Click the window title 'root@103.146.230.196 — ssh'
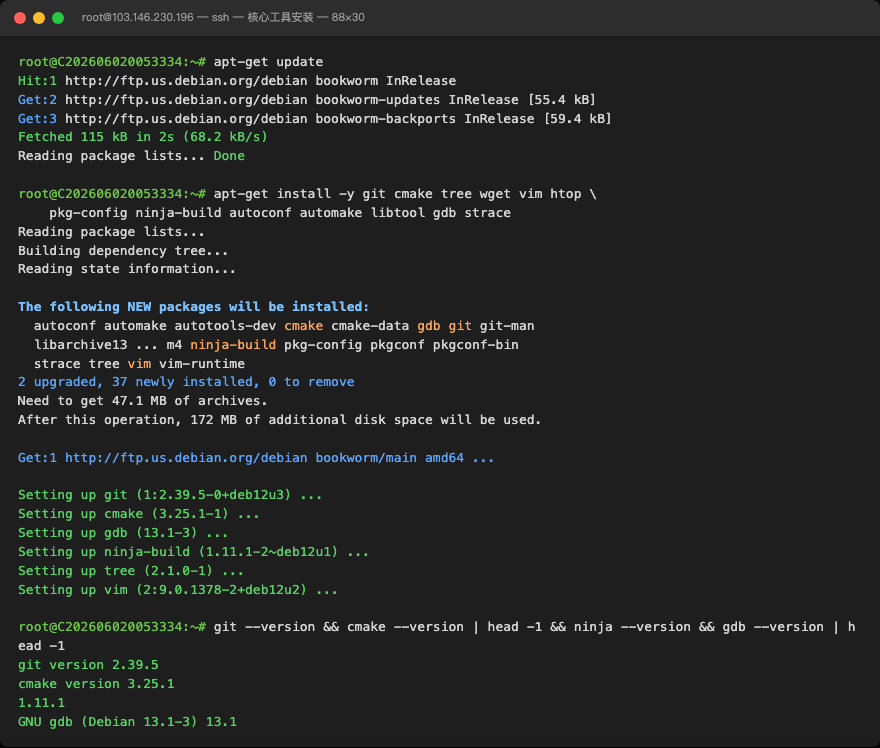This screenshot has width=880, height=748. 155,17
